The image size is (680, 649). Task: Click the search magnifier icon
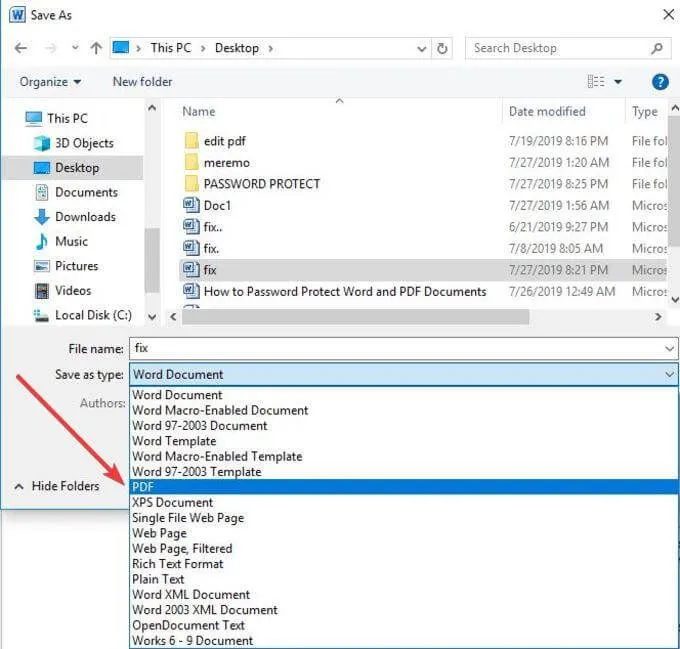[657, 48]
